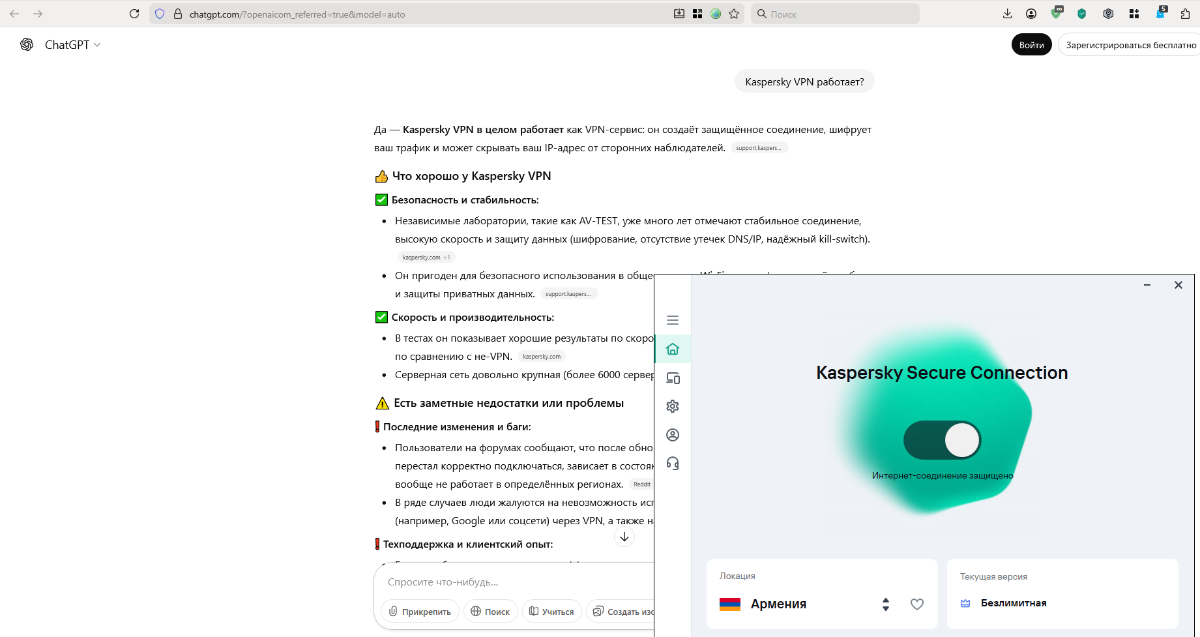
Task: Click the Armenia flag icon
Action: (x=730, y=604)
